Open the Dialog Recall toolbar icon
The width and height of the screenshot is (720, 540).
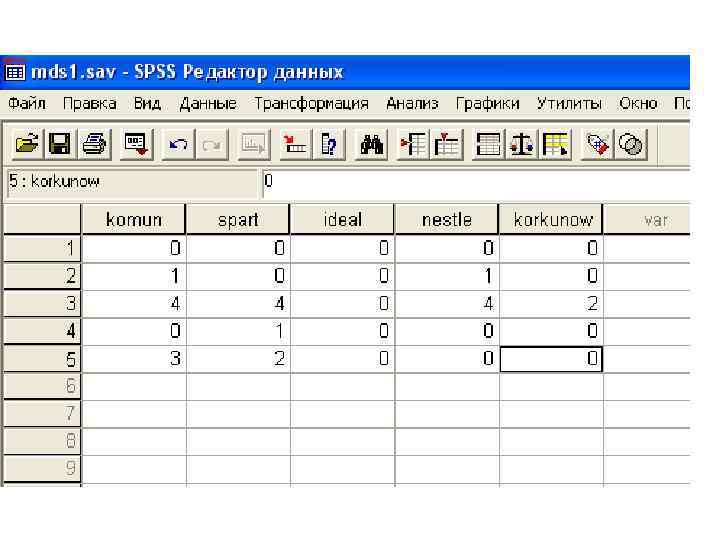click(x=136, y=144)
